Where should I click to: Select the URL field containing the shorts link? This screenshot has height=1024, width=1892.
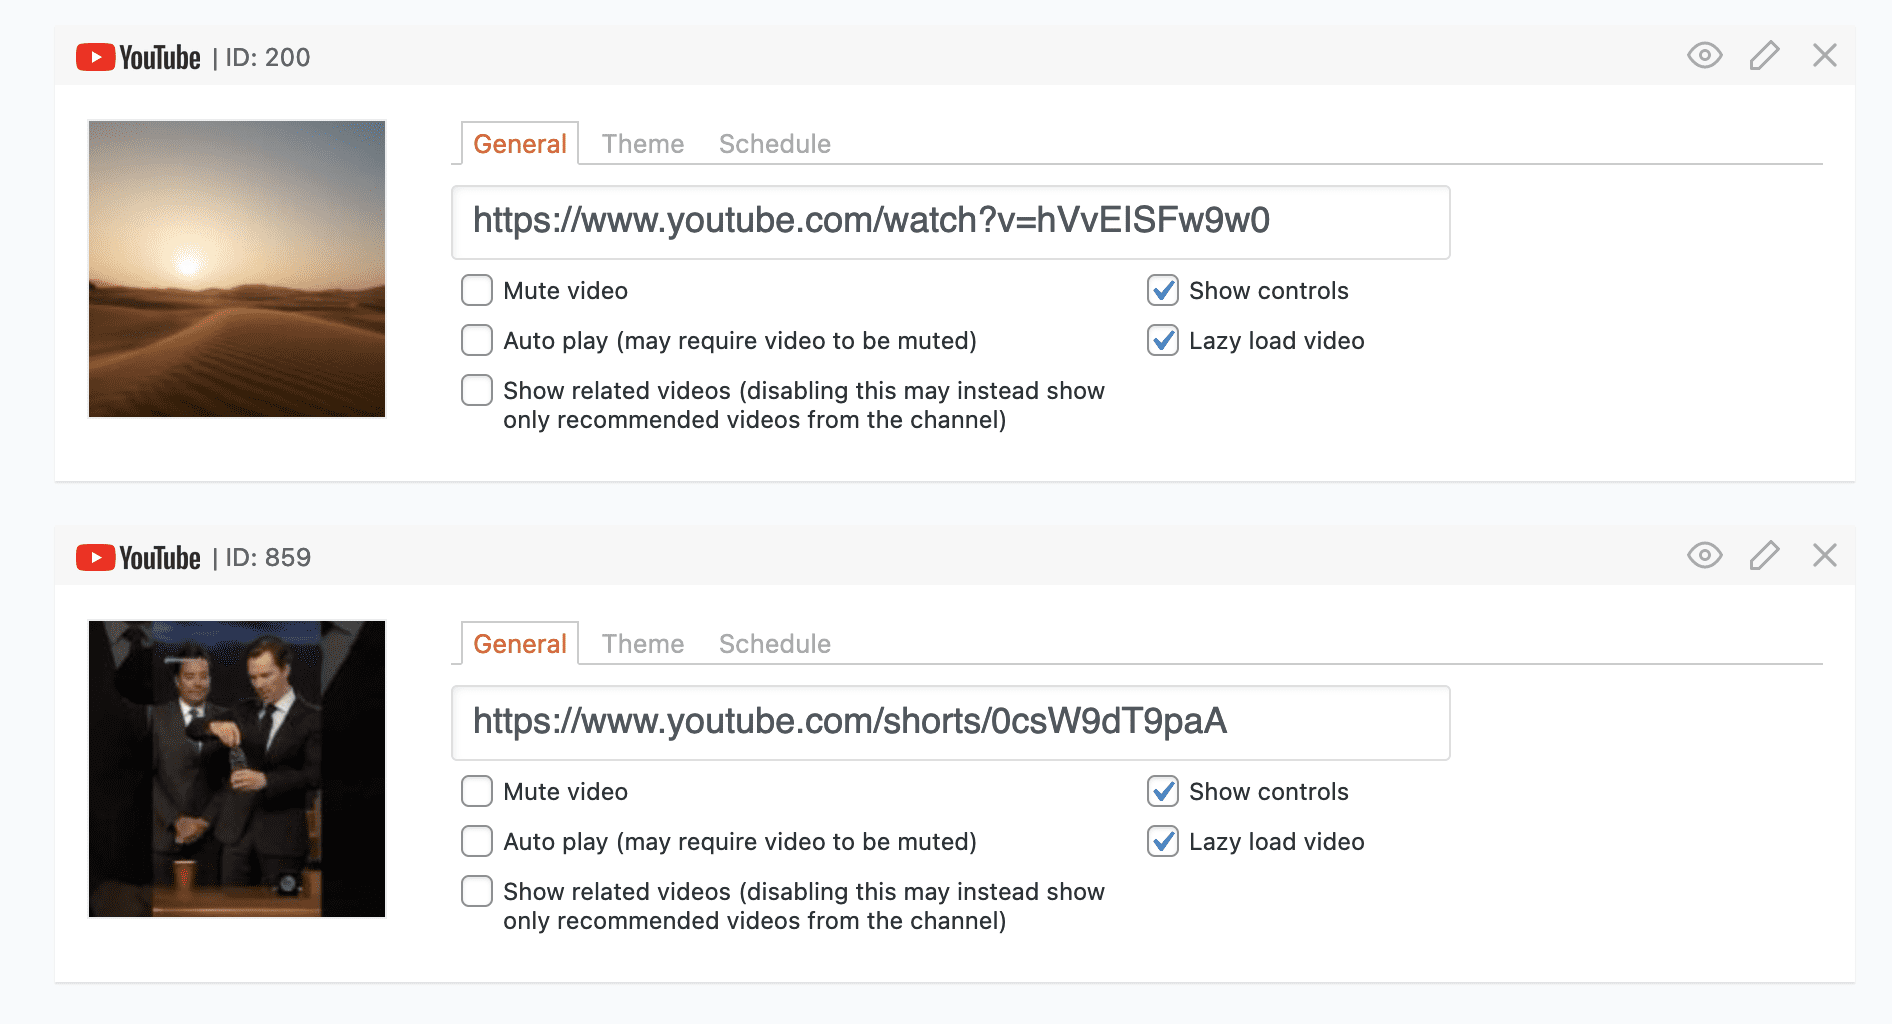click(950, 722)
